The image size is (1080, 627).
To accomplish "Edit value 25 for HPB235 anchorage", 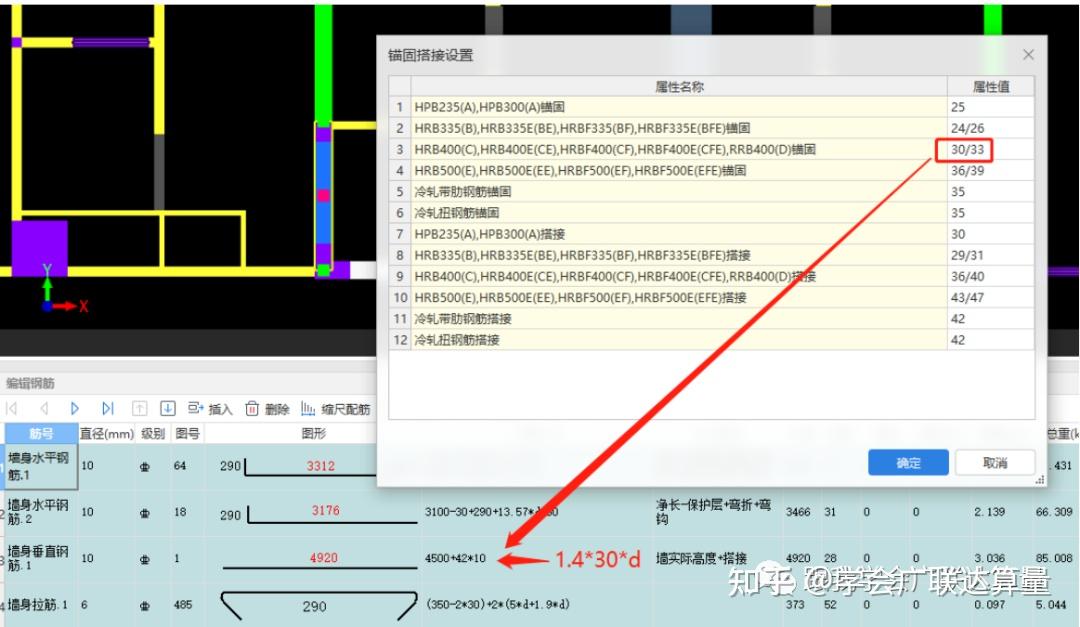I will pyautogui.click(x=990, y=107).
